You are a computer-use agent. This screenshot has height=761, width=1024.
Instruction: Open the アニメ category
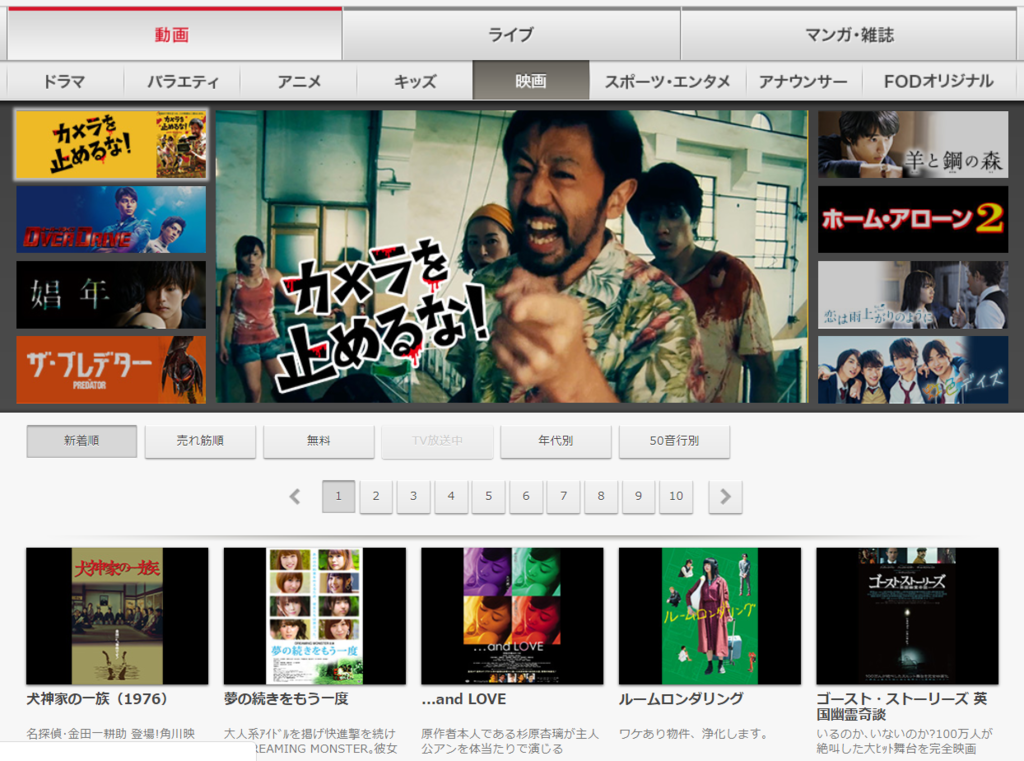(298, 81)
